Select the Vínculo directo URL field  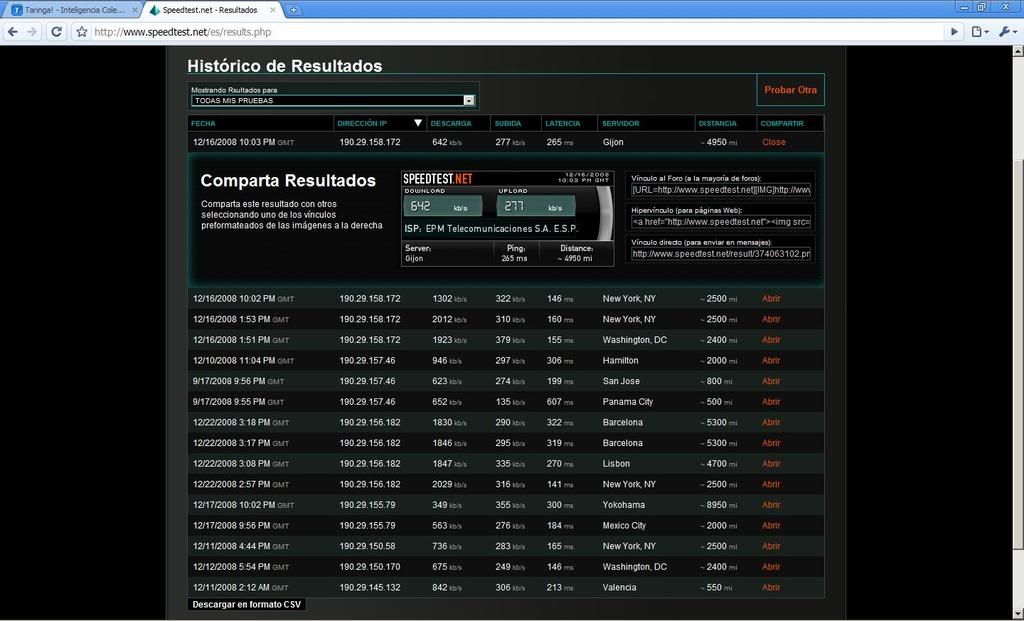(x=721, y=253)
